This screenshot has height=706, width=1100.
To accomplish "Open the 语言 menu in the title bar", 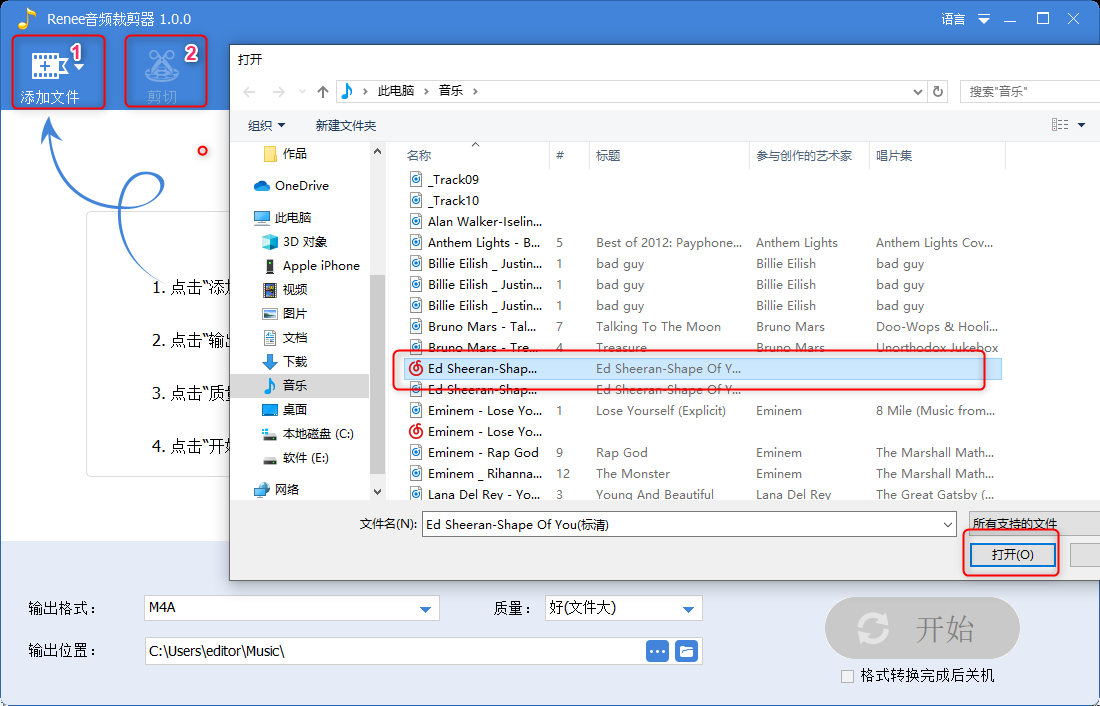I will [953, 19].
